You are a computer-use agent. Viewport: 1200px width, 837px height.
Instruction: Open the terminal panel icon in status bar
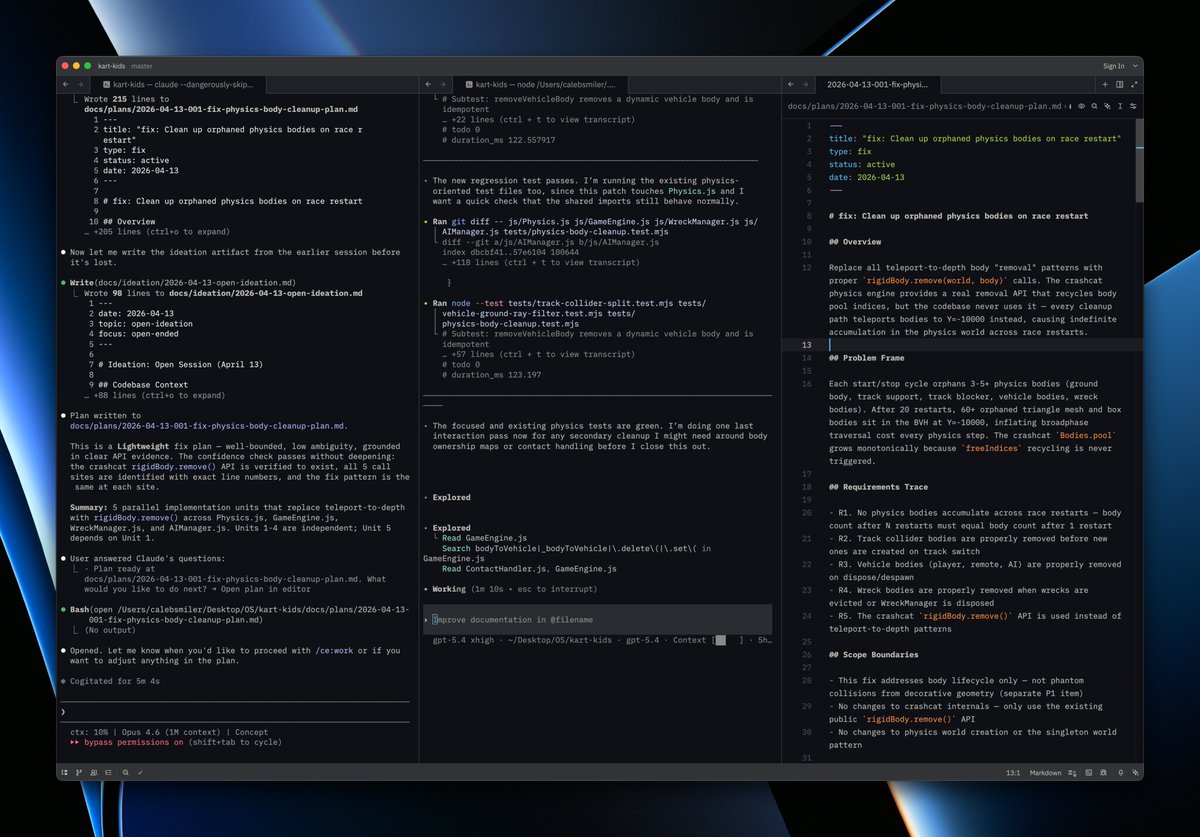point(1089,773)
